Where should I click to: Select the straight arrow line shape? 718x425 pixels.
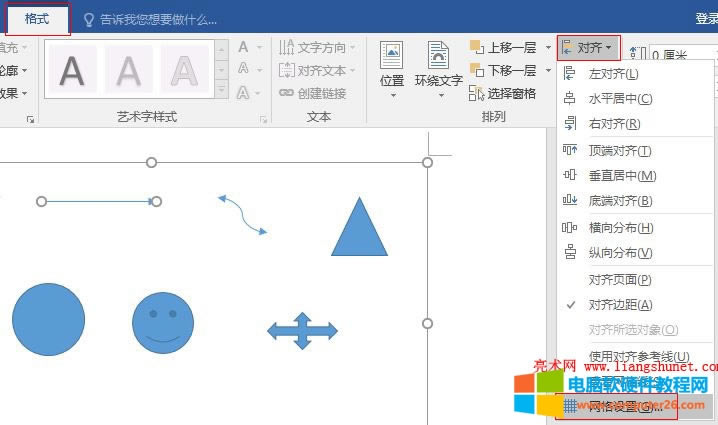pos(99,202)
